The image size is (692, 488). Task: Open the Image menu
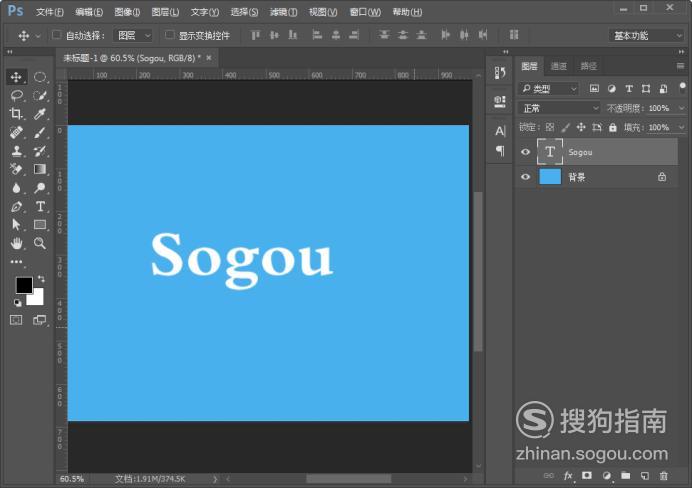[x=127, y=12]
